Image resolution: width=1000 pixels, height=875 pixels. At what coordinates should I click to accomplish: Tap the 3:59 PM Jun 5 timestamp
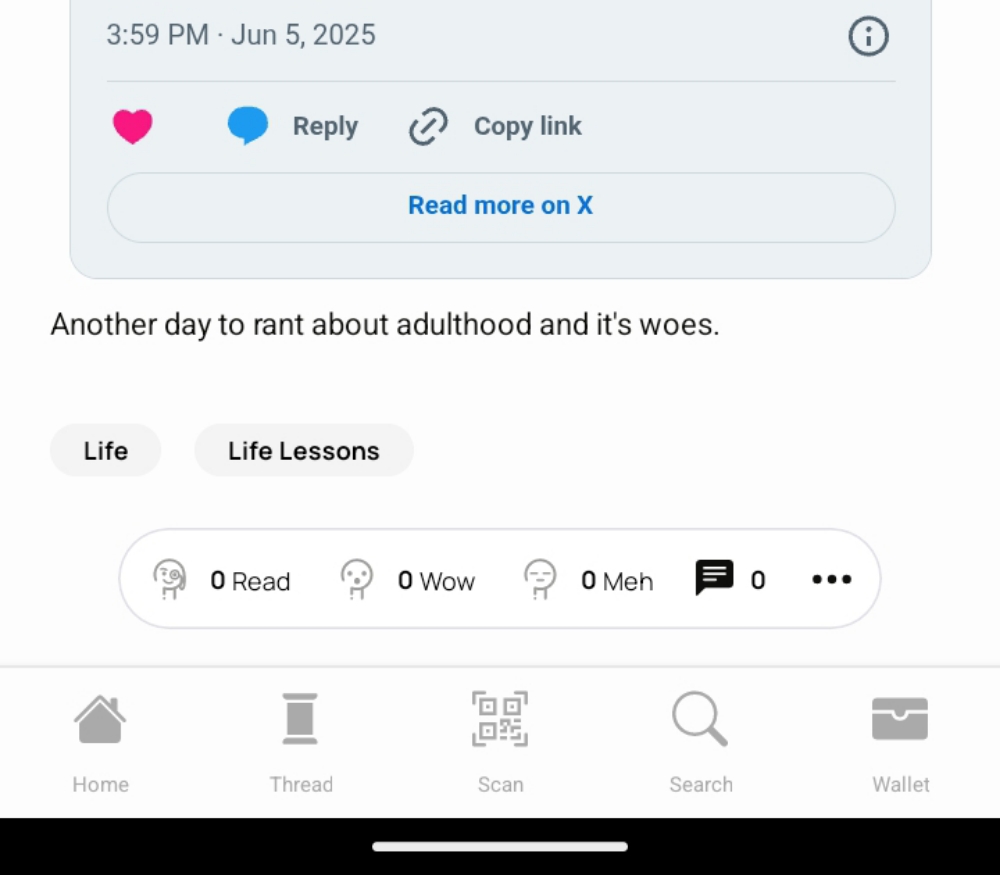coord(240,35)
